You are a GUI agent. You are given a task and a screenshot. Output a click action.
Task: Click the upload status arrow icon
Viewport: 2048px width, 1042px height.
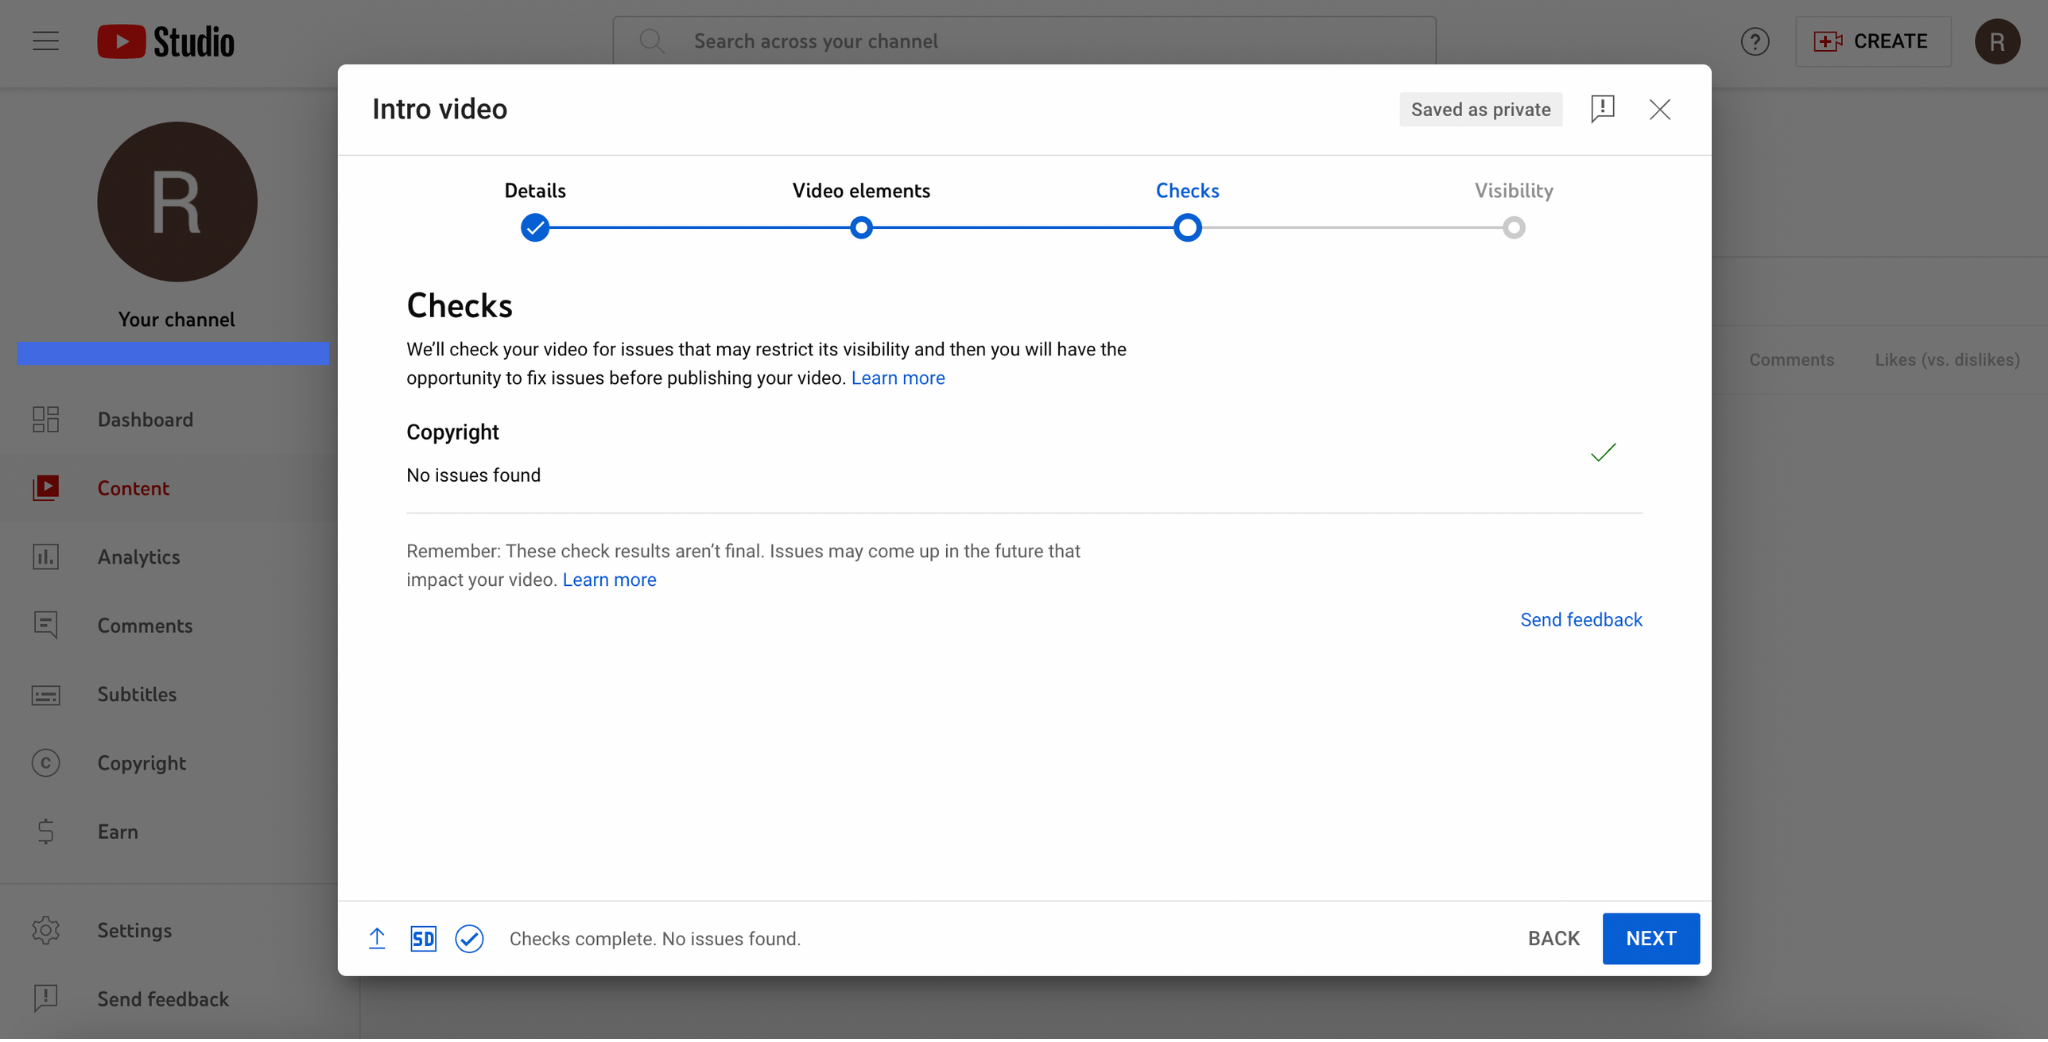pos(377,940)
